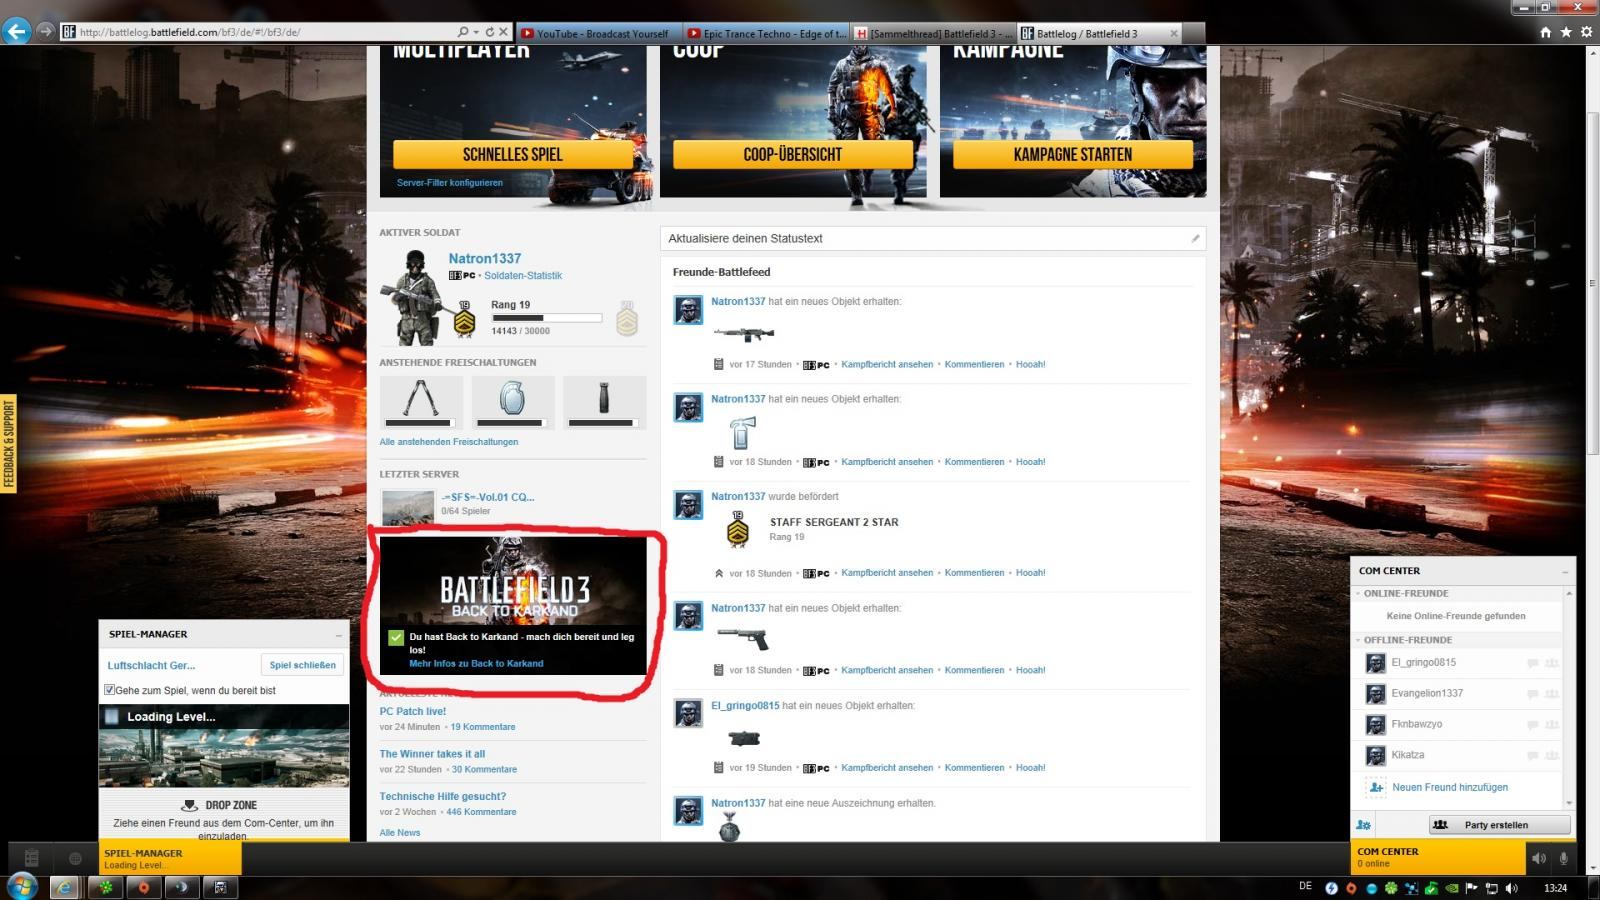Open 'Mehr Infos zu Back to Karkand' link

pyautogui.click(x=476, y=663)
